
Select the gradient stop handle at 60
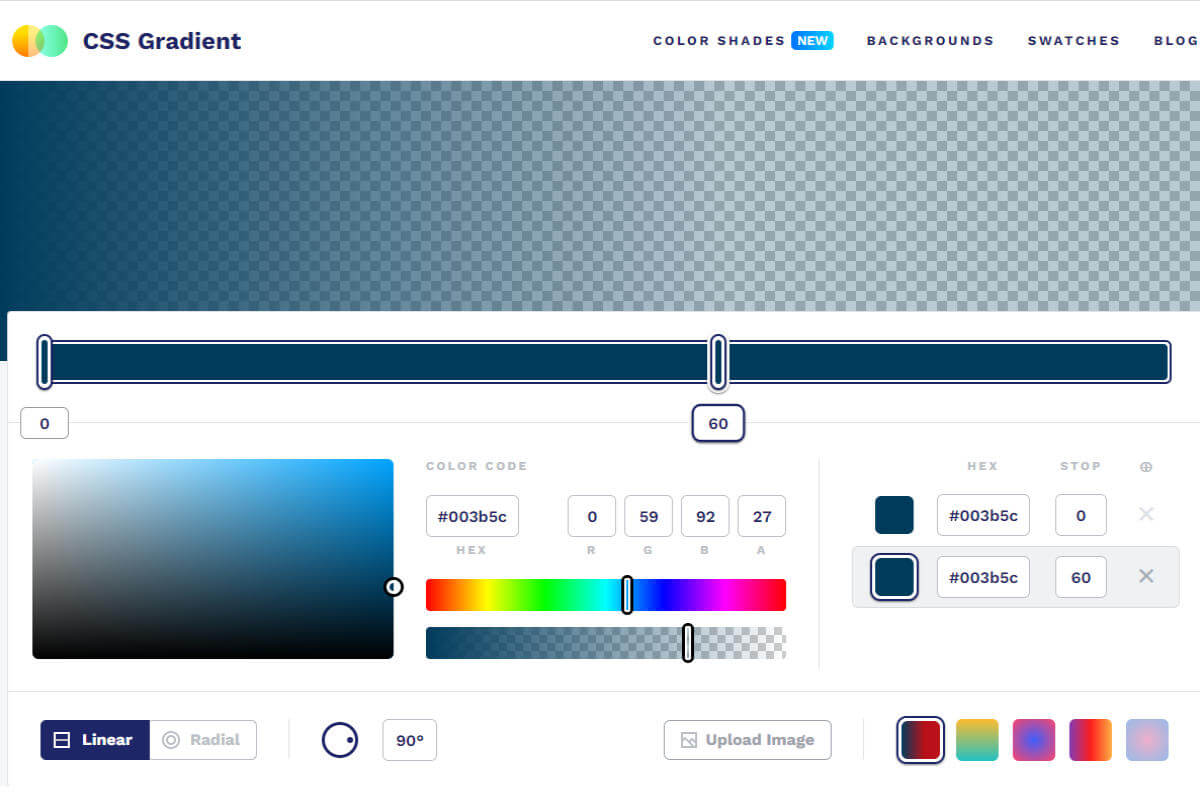tap(718, 362)
